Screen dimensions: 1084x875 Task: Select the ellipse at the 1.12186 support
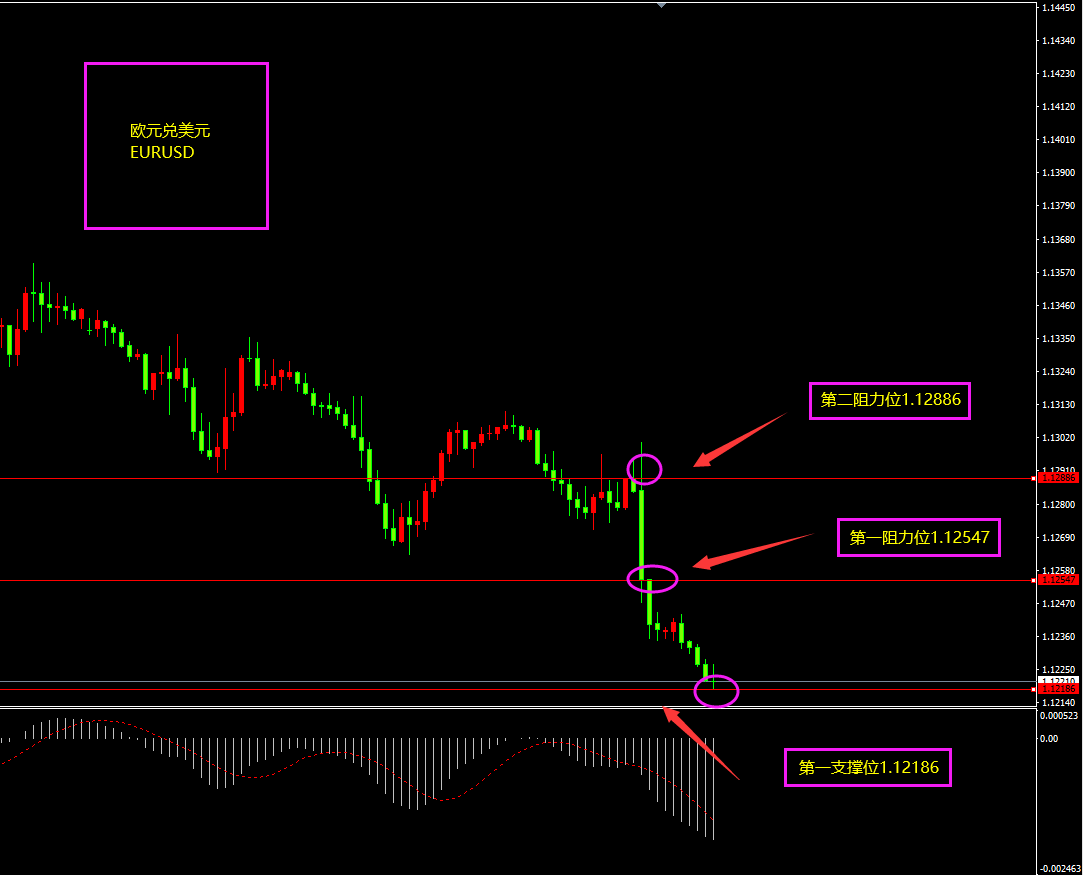(716, 690)
